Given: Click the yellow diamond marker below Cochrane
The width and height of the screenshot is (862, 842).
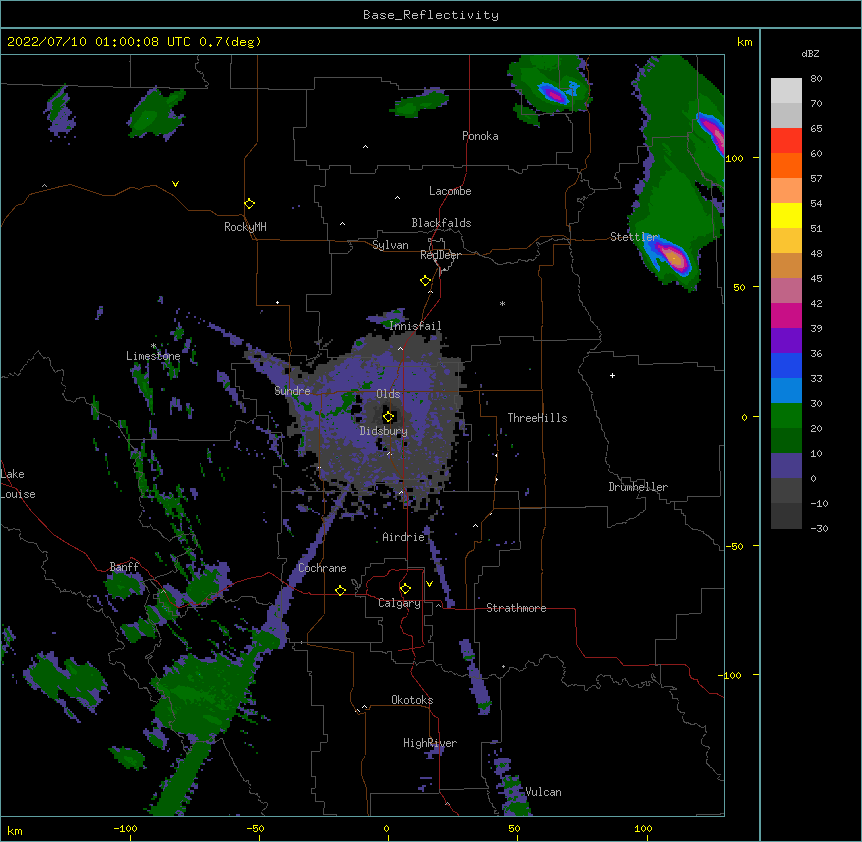Looking at the screenshot, I should pyautogui.click(x=340, y=590).
